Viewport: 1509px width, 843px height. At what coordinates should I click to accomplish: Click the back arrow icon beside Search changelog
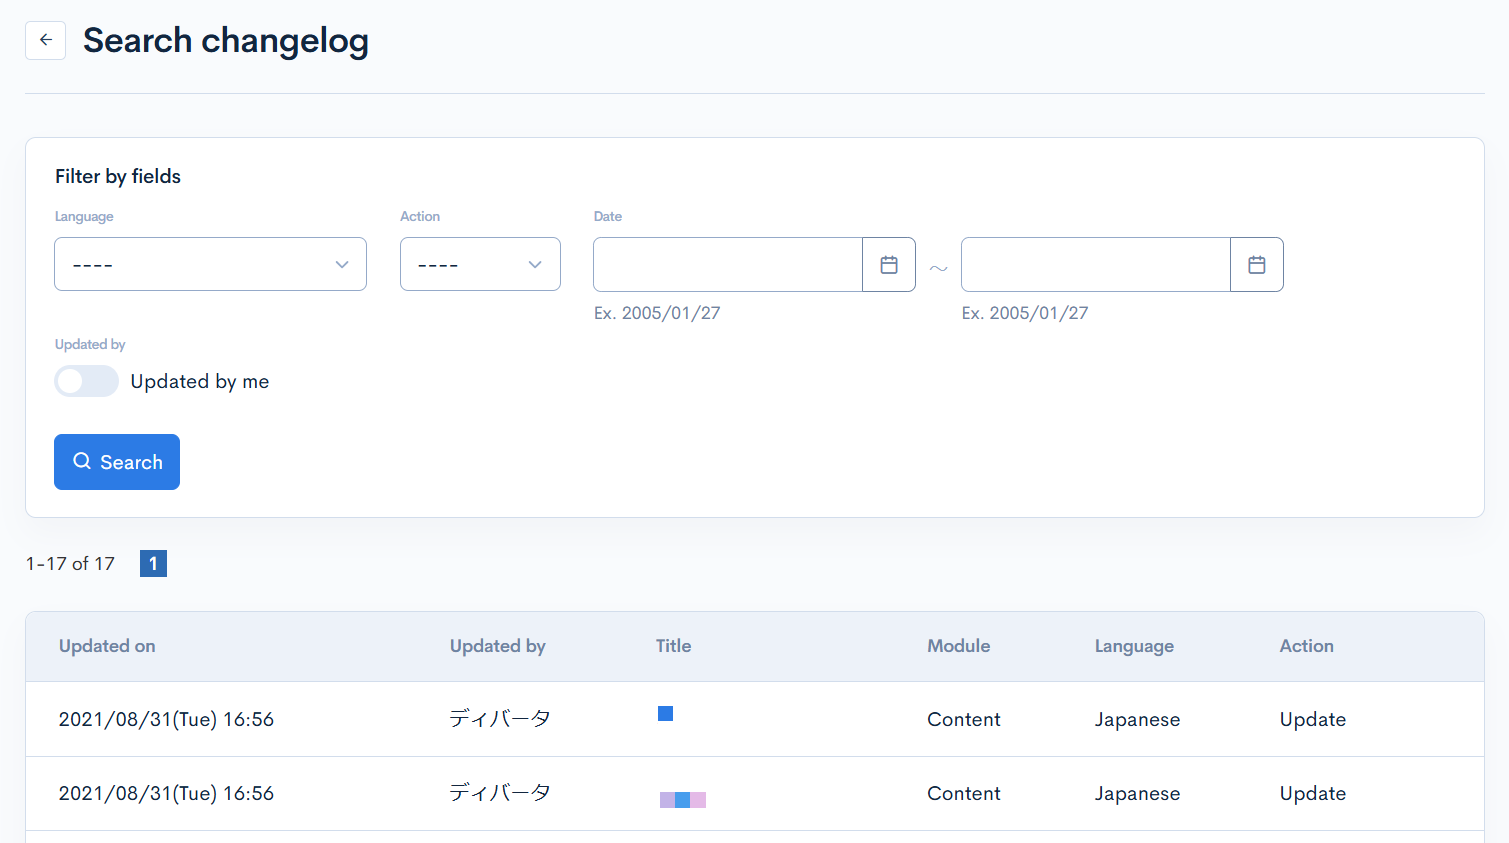click(x=45, y=40)
